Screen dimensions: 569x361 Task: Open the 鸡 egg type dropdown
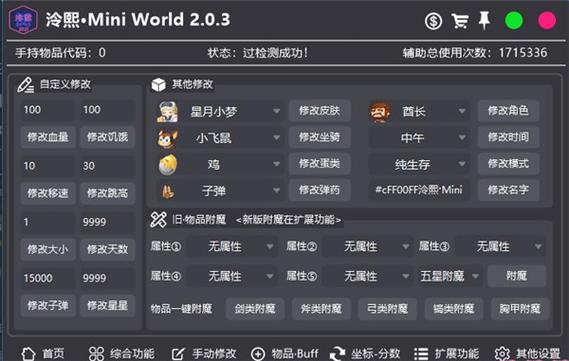tap(232, 164)
